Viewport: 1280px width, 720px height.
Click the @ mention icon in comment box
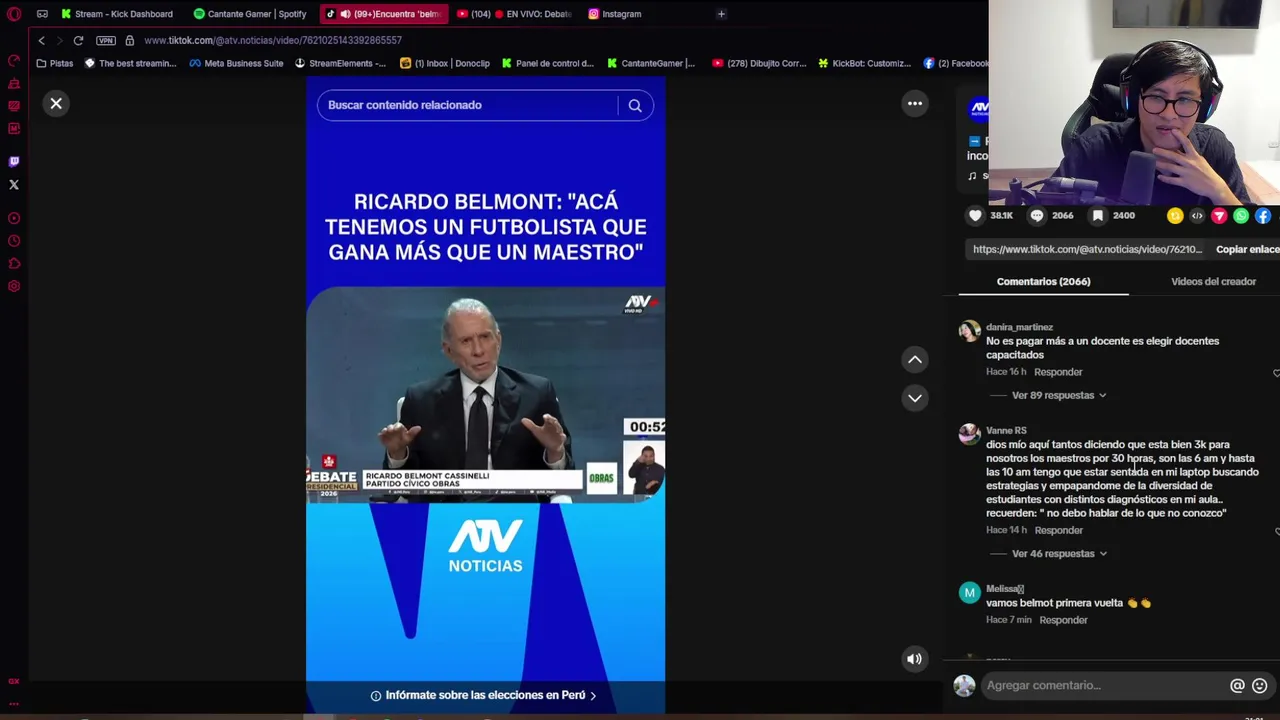tap(1237, 685)
